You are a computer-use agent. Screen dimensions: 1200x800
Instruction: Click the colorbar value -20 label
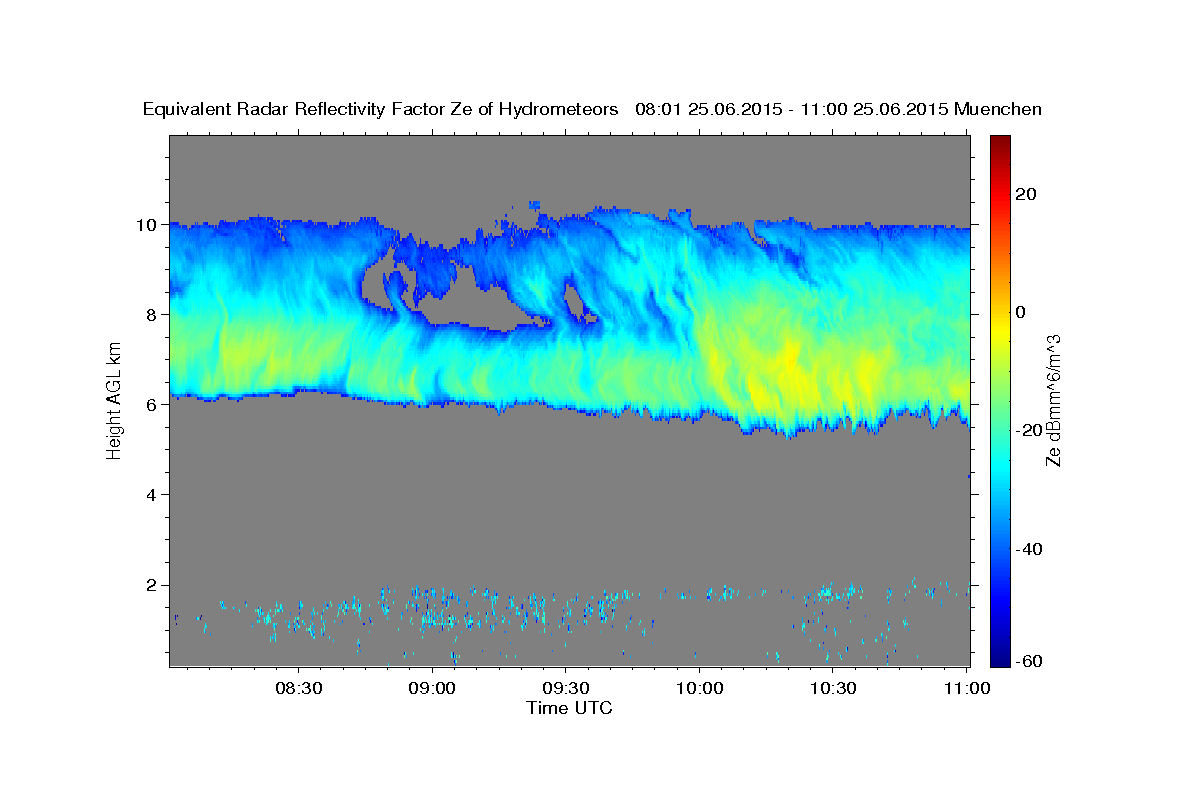[1029, 430]
